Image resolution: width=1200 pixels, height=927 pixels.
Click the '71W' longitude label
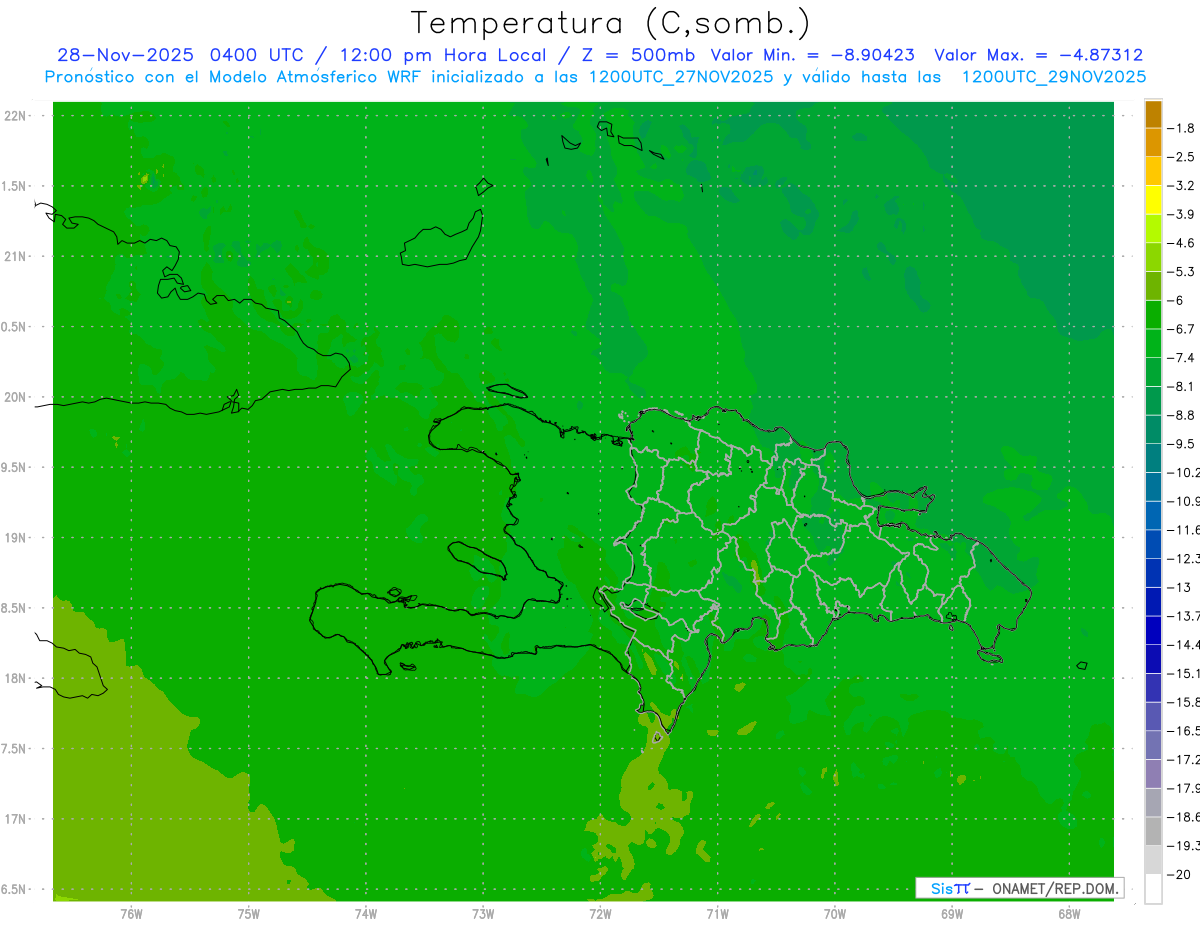(x=717, y=914)
